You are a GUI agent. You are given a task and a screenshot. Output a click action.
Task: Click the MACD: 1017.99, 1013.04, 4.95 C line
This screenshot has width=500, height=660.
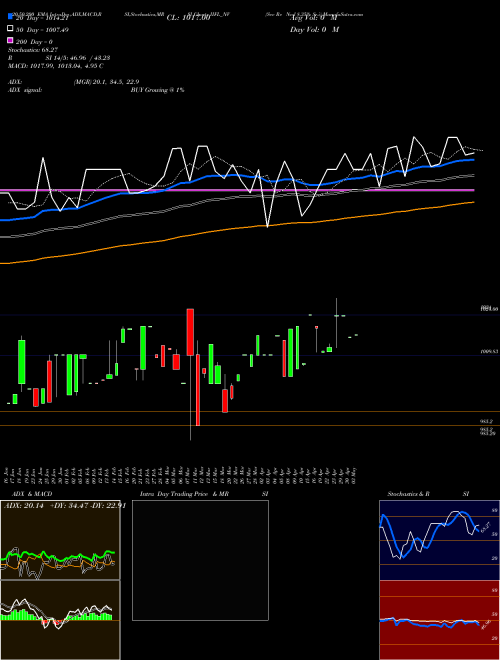(56, 66)
